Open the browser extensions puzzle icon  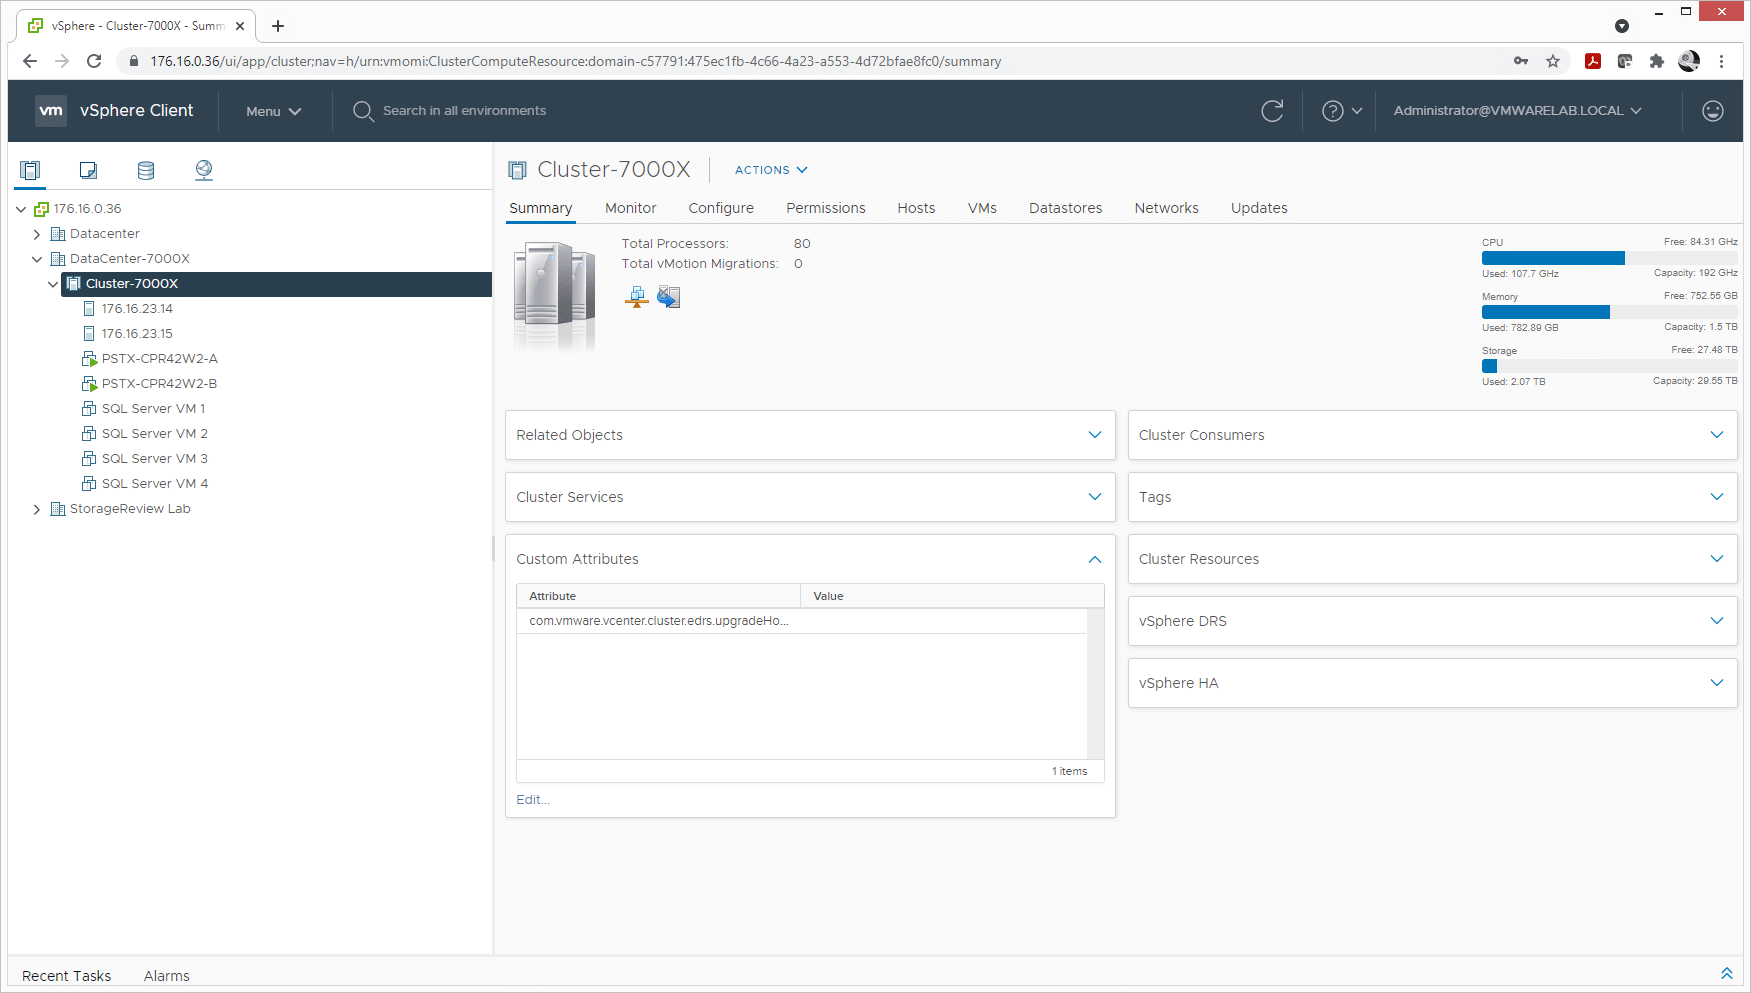pos(1657,61)
